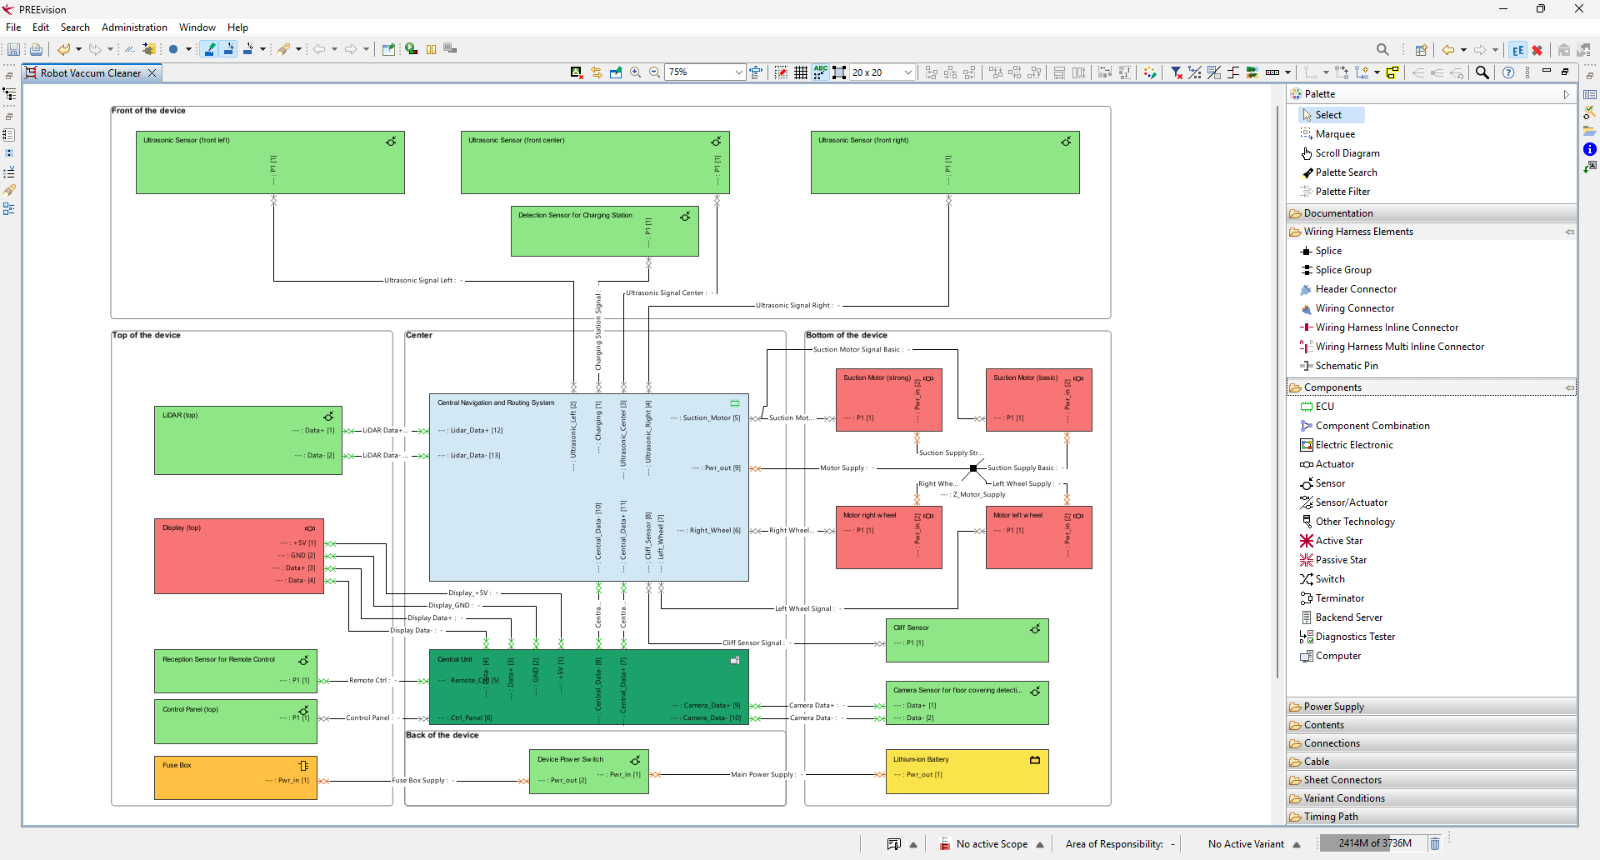The width and height of the screenshot is (1600, 860).
Task: Open Palette Filter entry
Action: pyautogui.click(x=1342, y=191)
